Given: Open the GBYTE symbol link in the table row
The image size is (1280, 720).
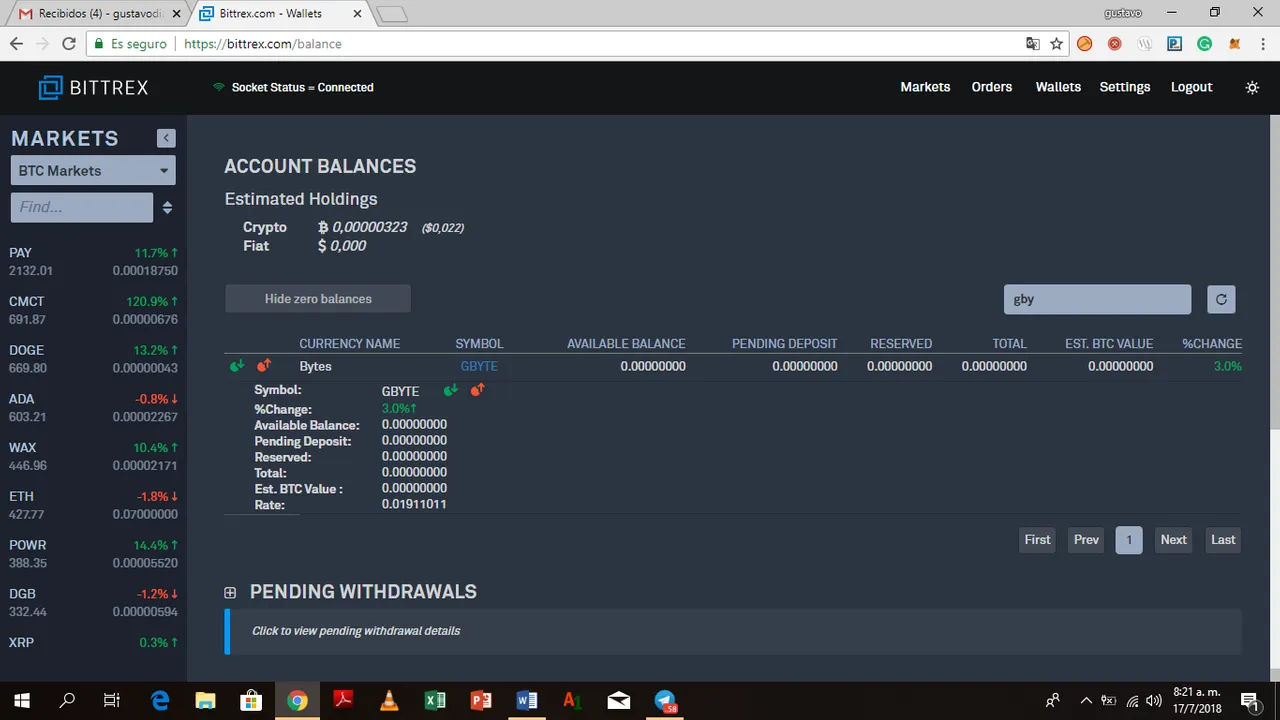Looking at the screenshot, I should [x=479, y=366].
